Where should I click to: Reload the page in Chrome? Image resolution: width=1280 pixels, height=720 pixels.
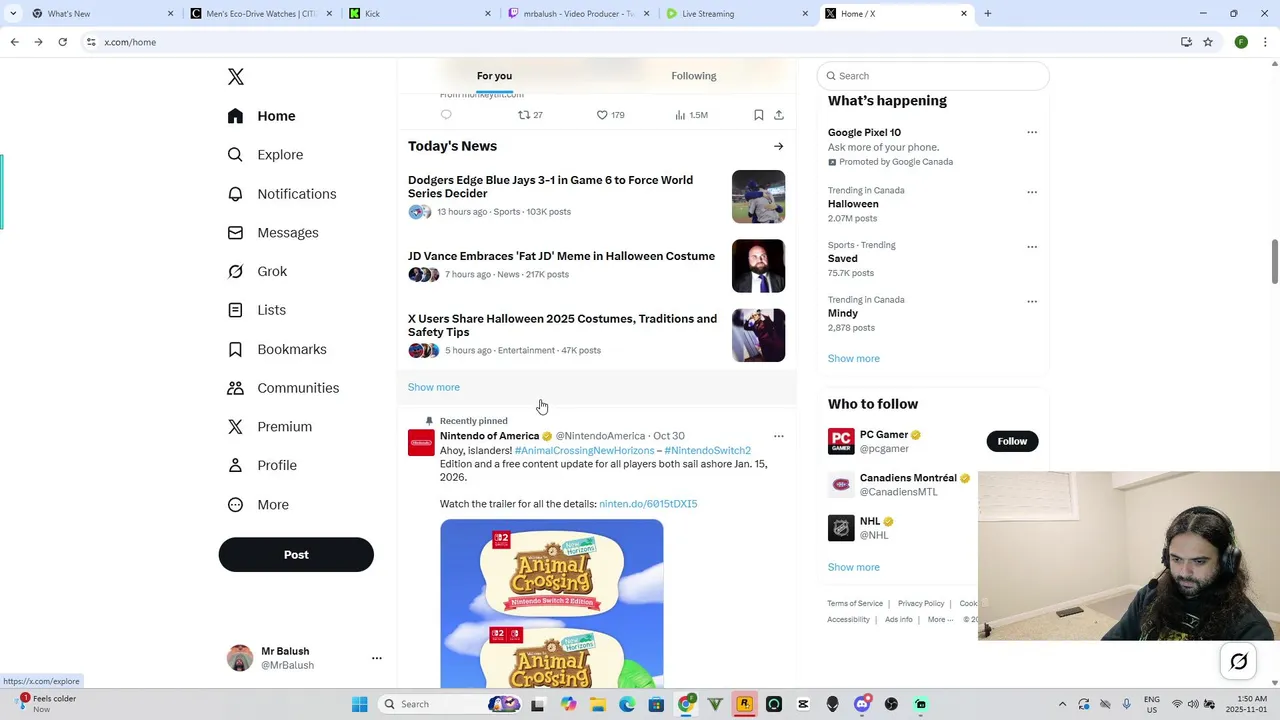click(62, 42)
